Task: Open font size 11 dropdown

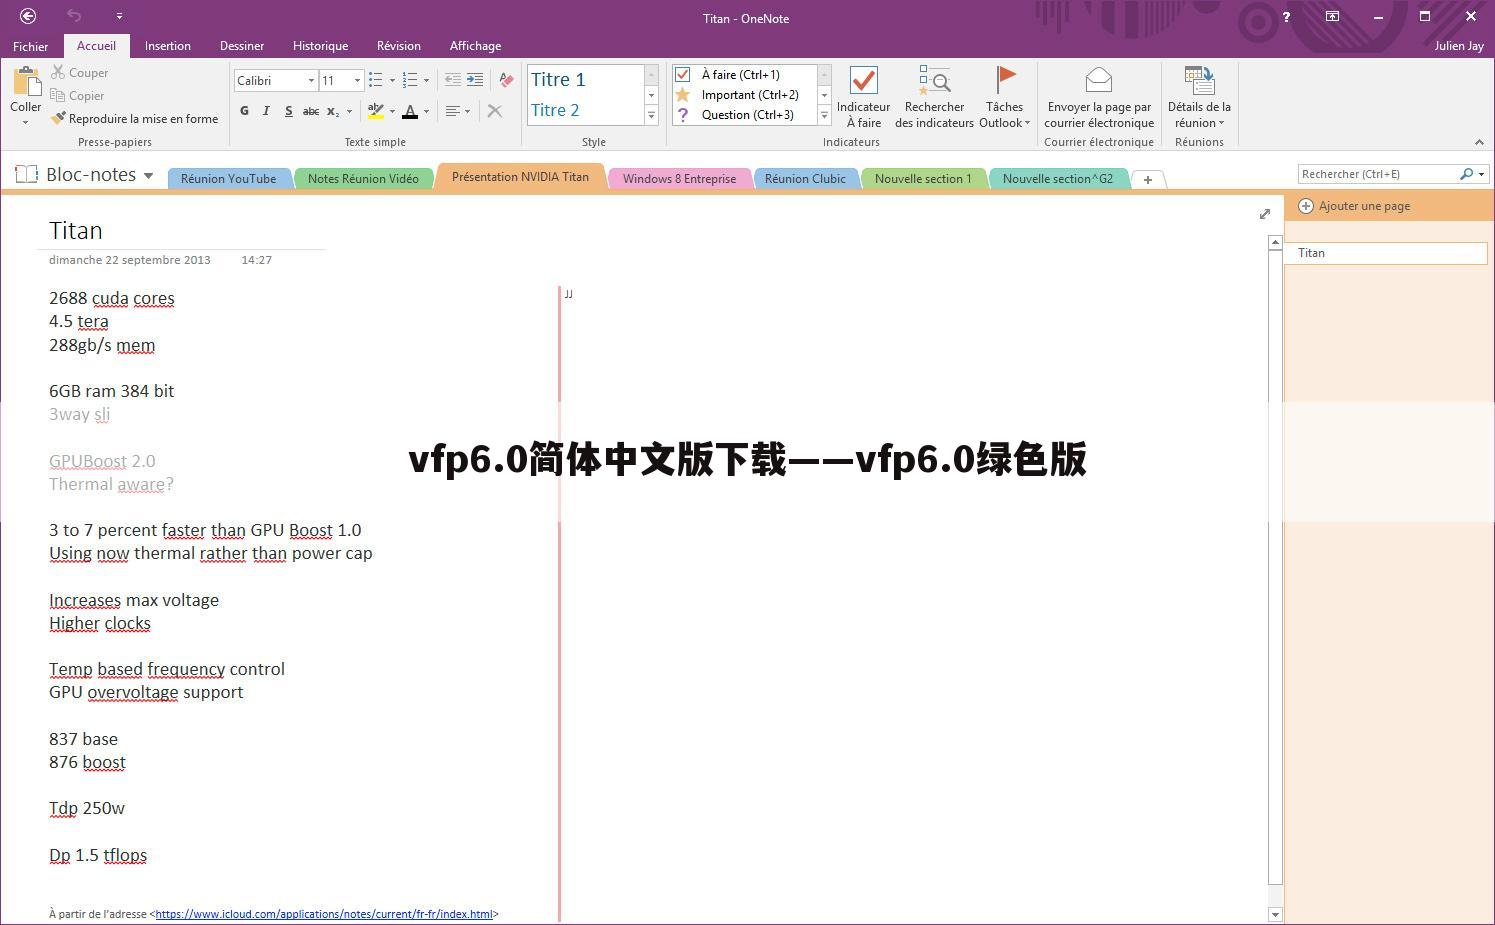Action: [x=357, y=80]
